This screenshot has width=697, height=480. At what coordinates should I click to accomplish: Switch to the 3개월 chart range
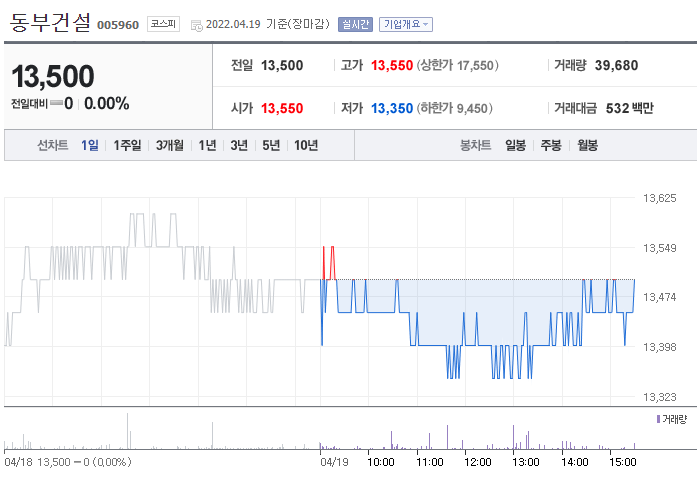[169, 145]
